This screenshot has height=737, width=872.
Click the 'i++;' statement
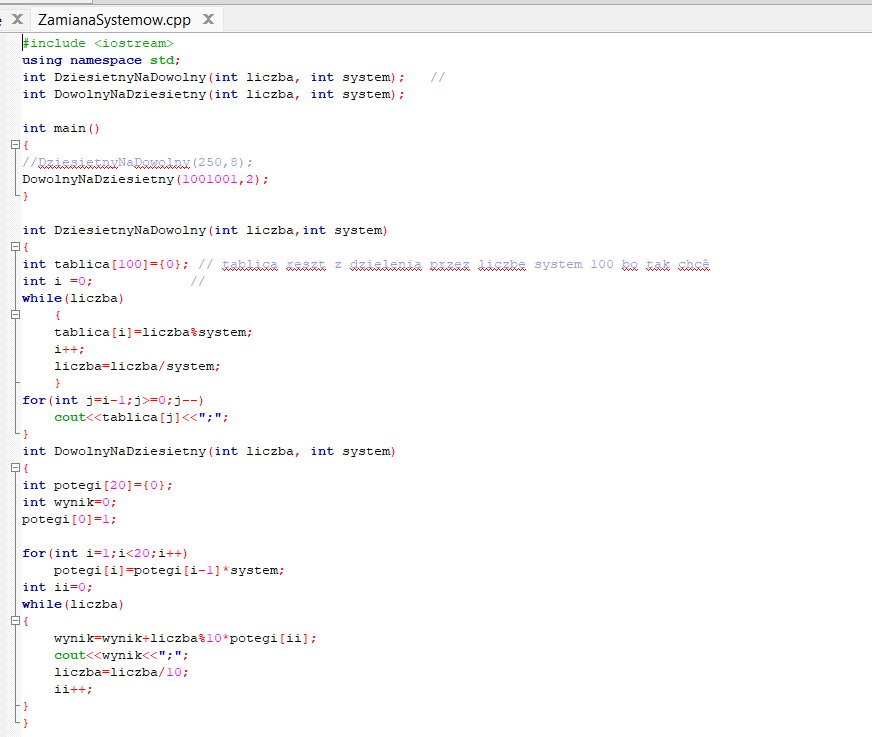(x=70, y=349)
